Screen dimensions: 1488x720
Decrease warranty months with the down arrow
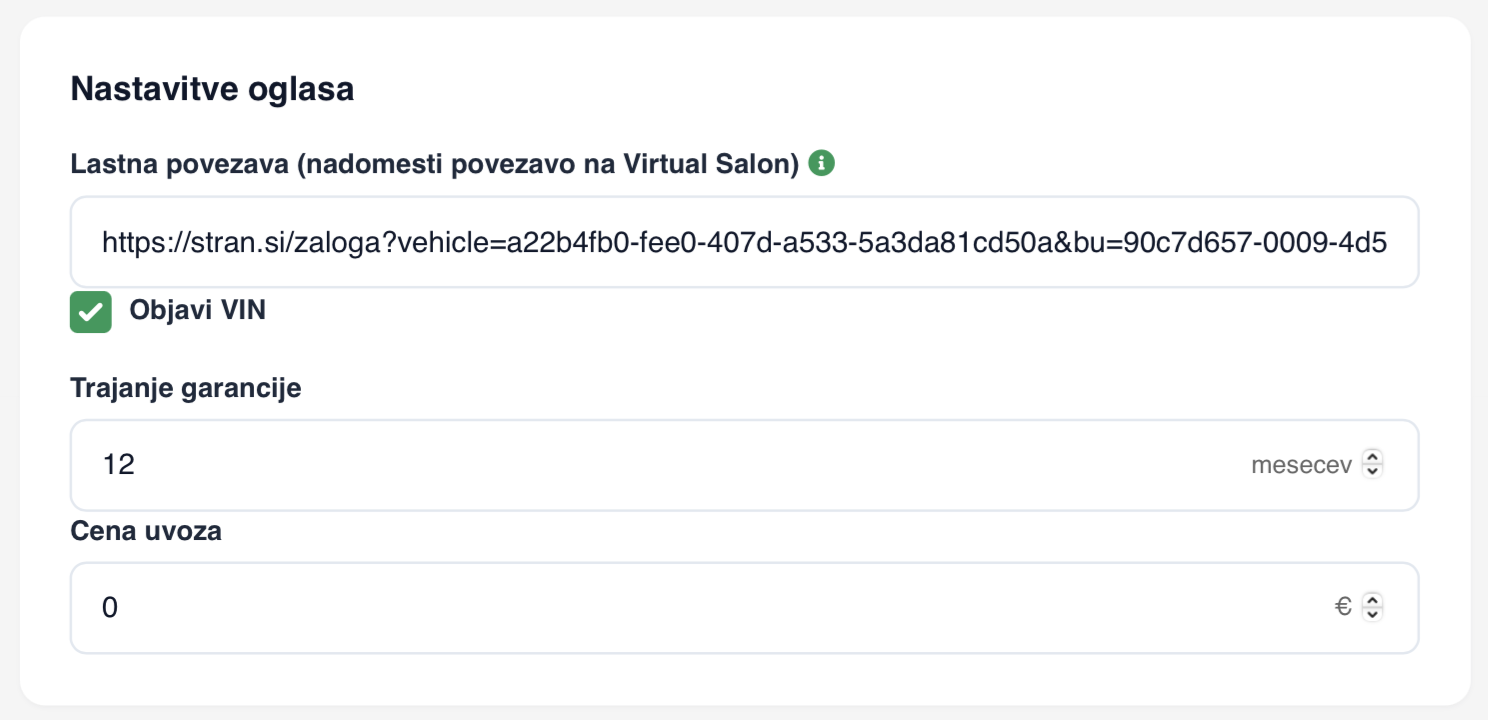tap(1373, 472)
